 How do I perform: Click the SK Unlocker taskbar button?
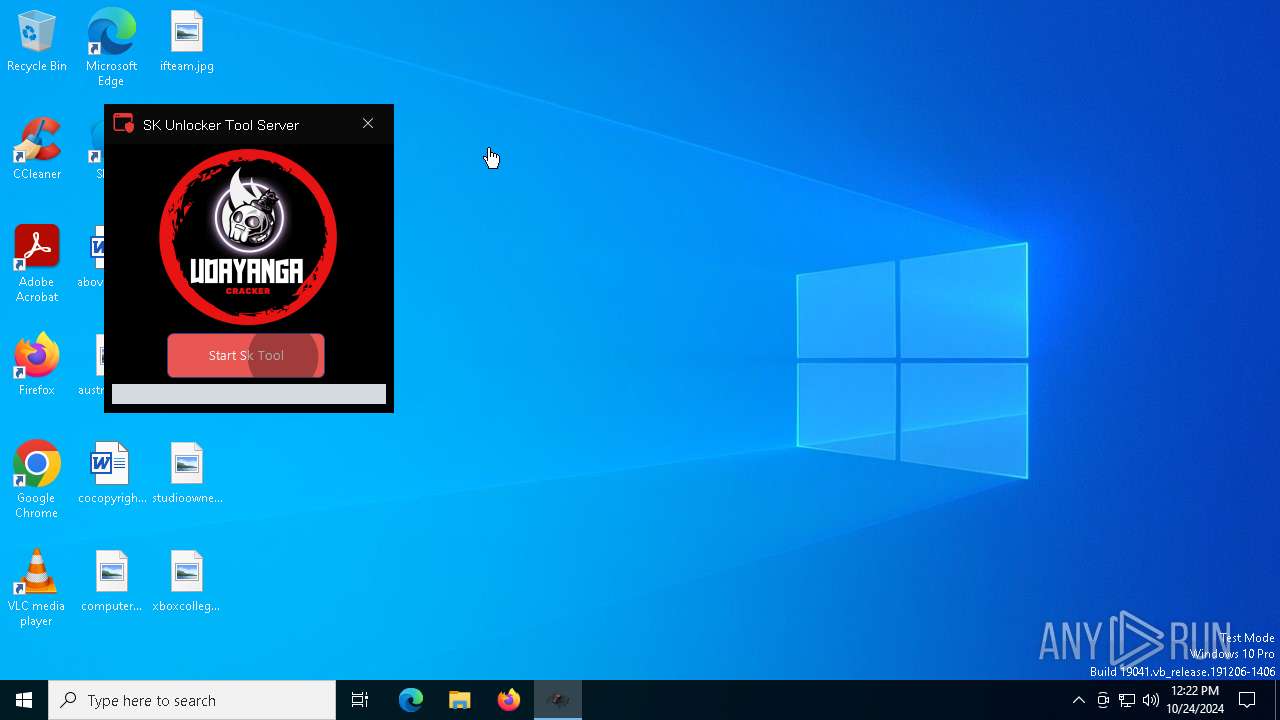(x=558, y=700)
